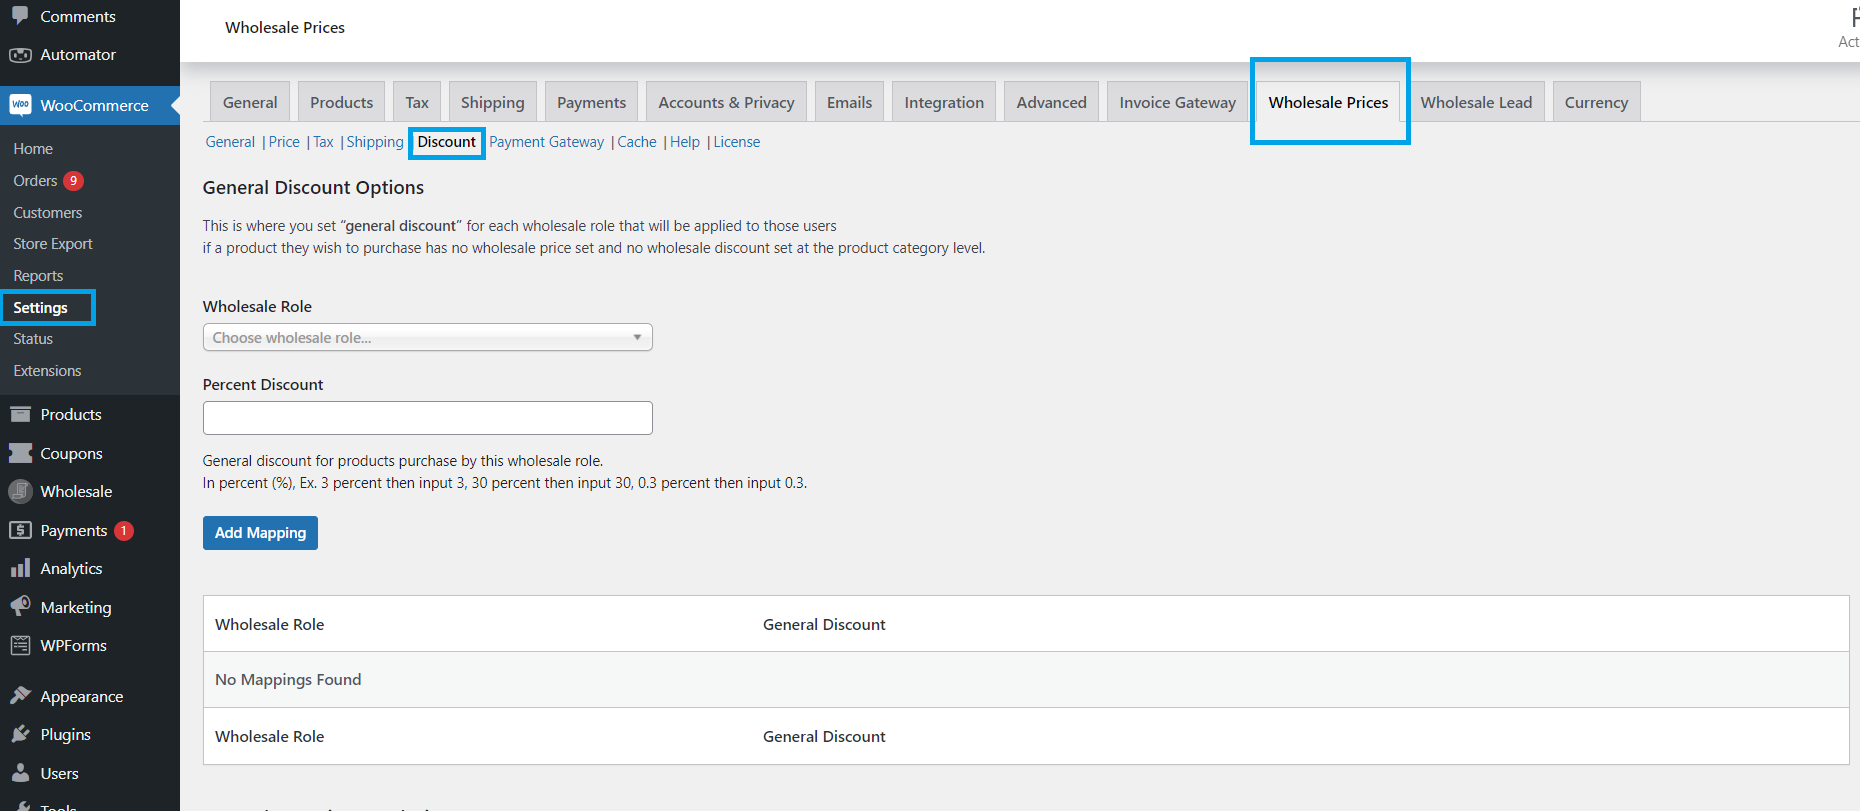Click the WooCommerce logo icon
This screenshot has width=1860, height=811.
pos(20,105)
